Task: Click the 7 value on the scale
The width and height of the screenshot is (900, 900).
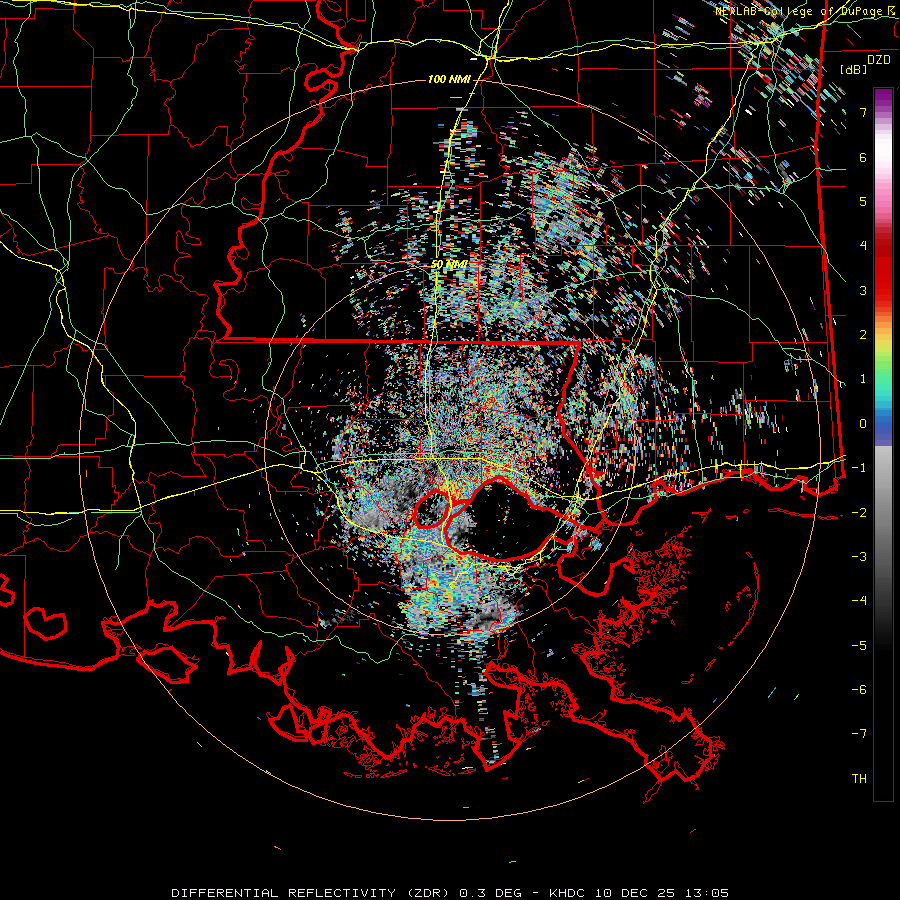Action: [x=863, y=112]
